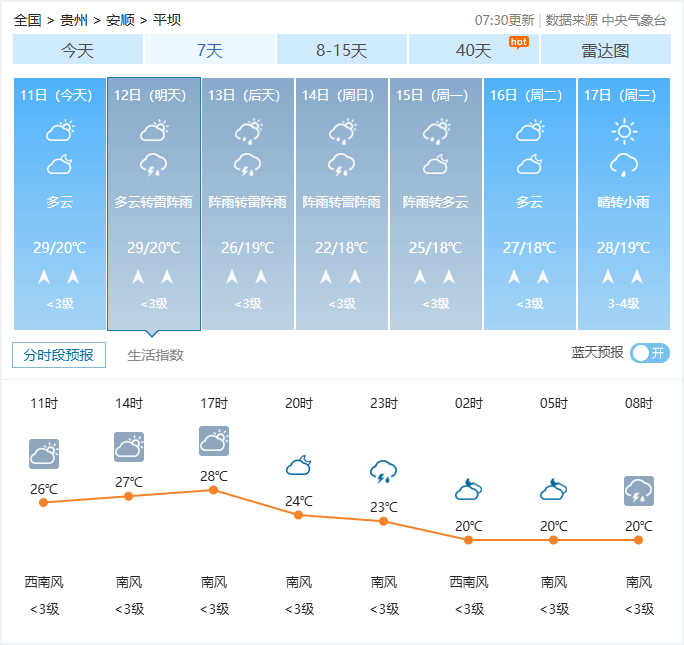Toggle the 蓝天预报 switch
The height and width of the screenshot is (645, 684).
coord(650,353)
